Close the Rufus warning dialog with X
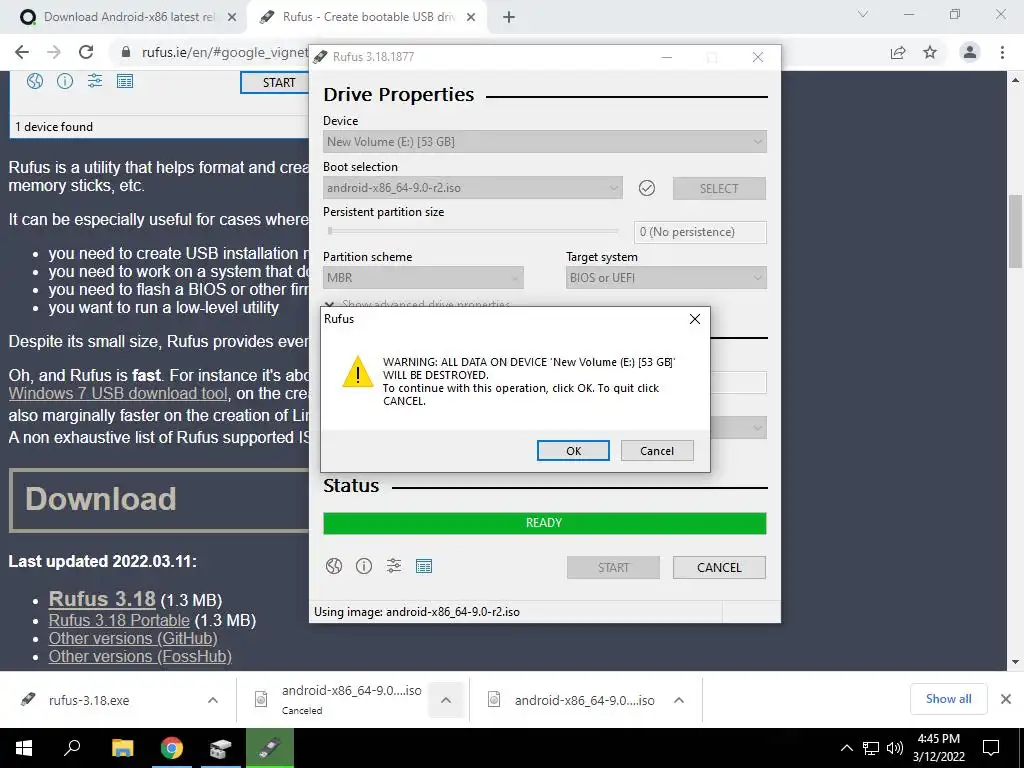 pos(695,319)
